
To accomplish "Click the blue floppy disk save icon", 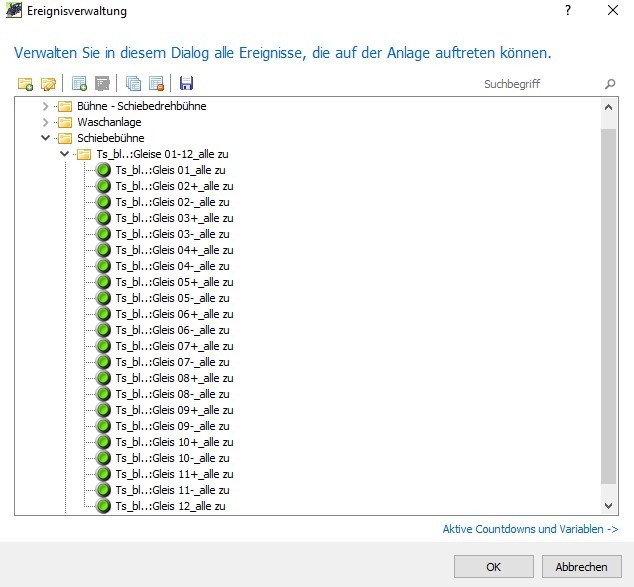I will coord(186,83).
